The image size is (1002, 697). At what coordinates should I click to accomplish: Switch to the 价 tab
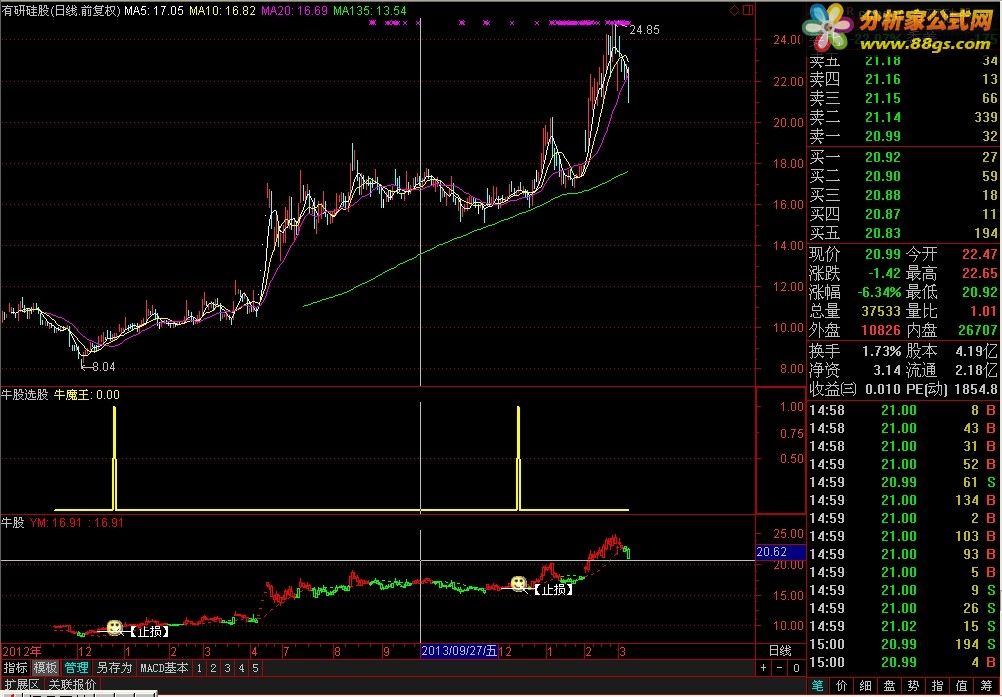coord(842,686)
